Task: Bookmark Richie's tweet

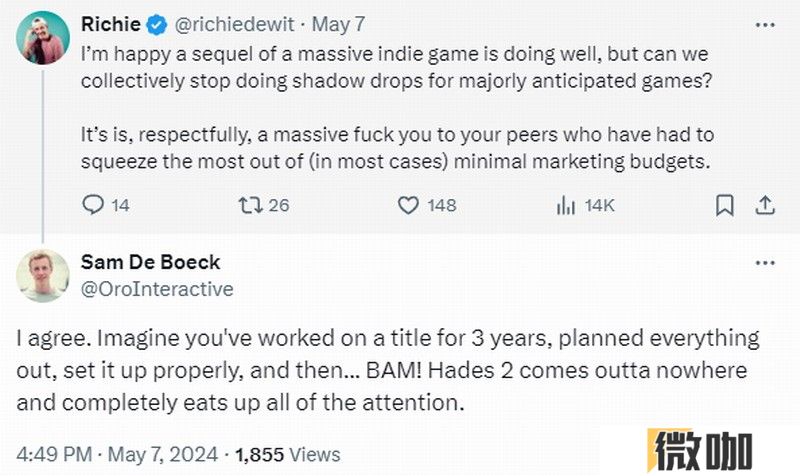Action: 724,205
